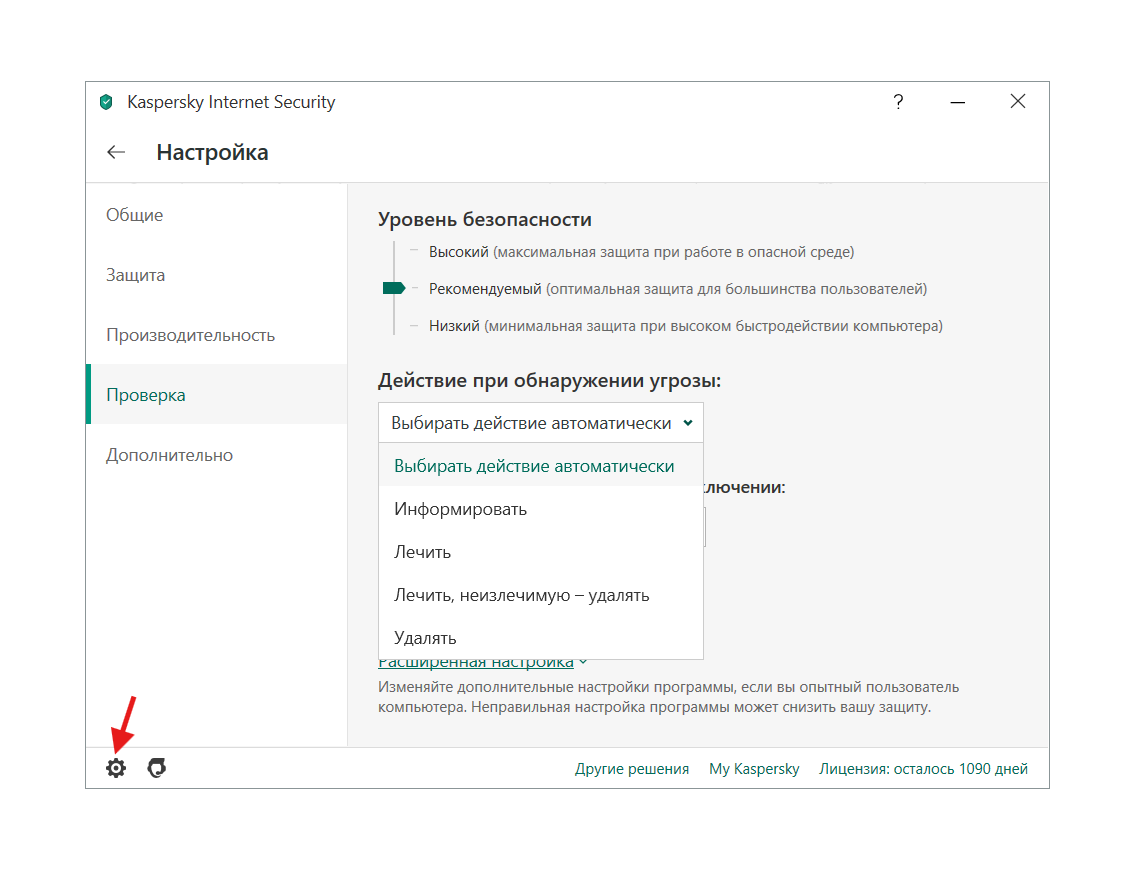This screenshot has width=1138, height=887.
Task: Open help with the question mark icon
Action: click(x=898, y=102)
